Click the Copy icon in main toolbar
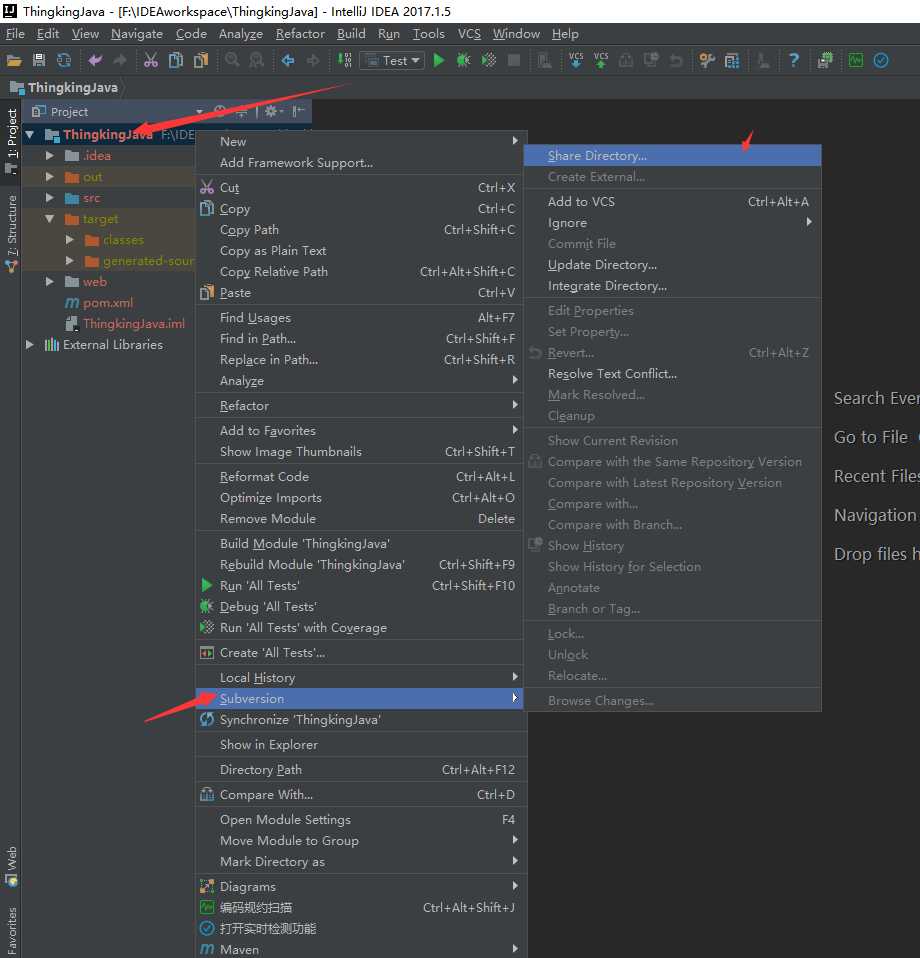The height and width of the screenshot is (958, 920). (176, 60)
